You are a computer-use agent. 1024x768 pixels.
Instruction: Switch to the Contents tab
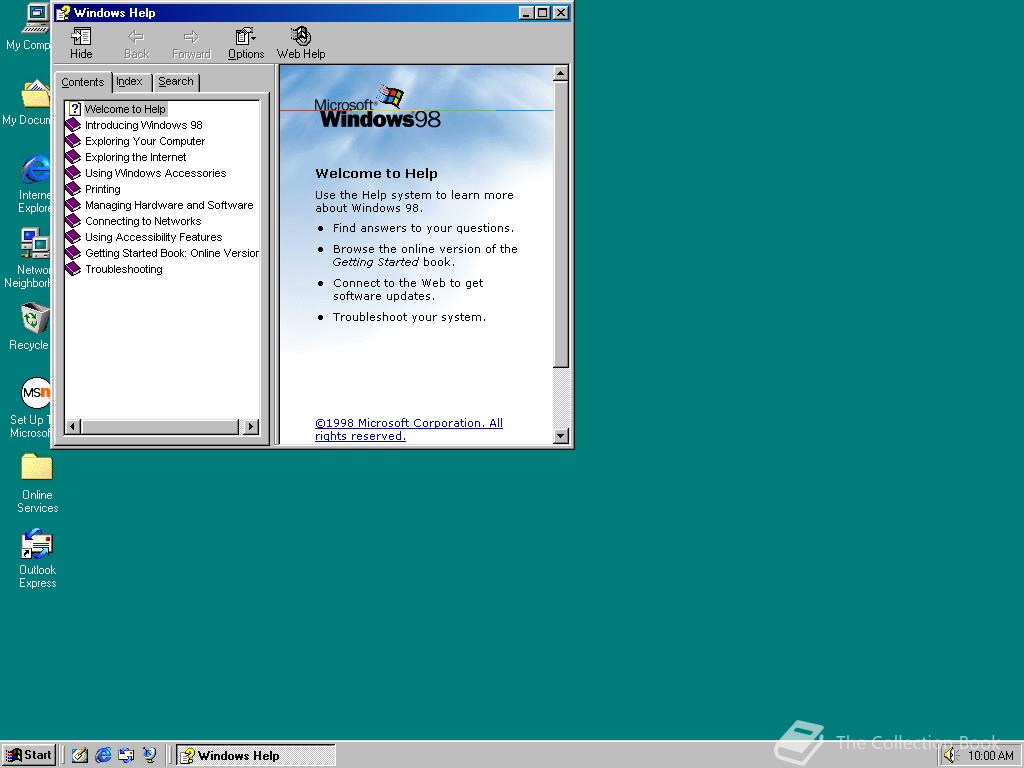(x=82, y=82)
